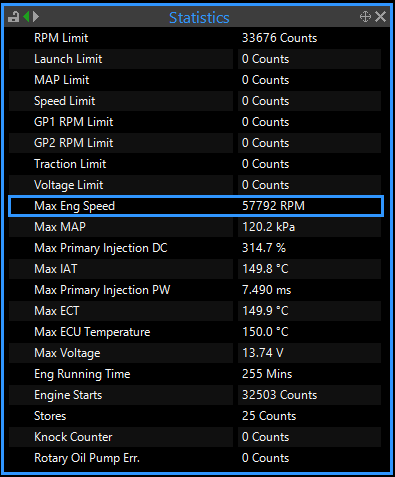Click the GP1 RPM Limit 0 Counts value
395x477 pixels.
pos(265,122)
